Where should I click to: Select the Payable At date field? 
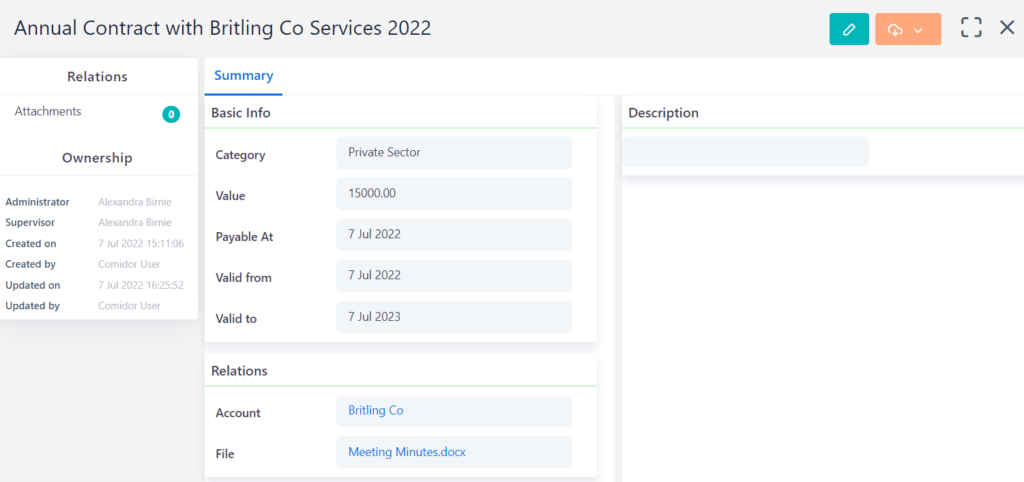tap(454, 235)
